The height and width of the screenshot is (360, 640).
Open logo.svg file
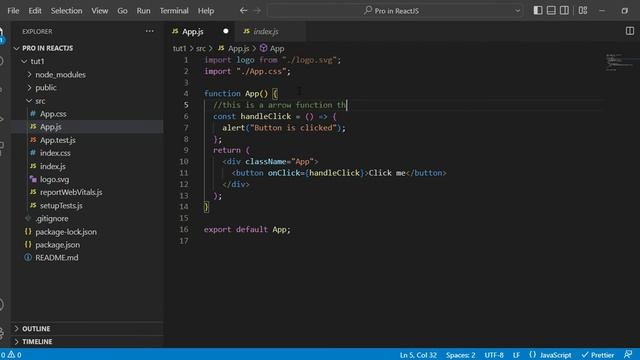pos(54,179)
